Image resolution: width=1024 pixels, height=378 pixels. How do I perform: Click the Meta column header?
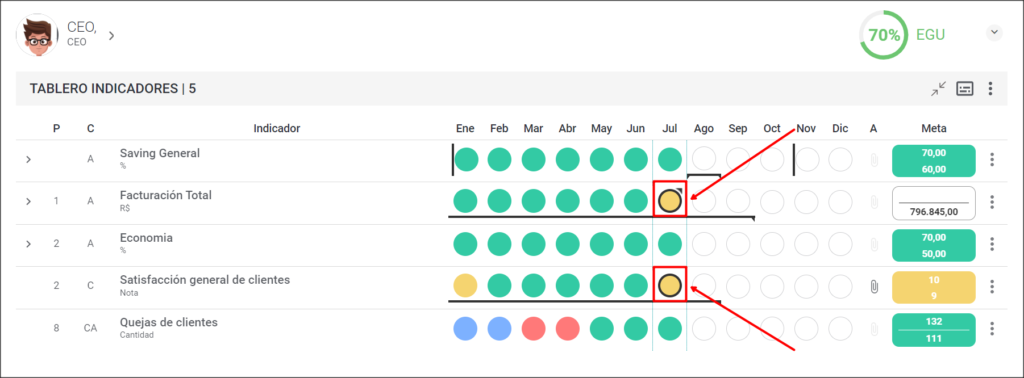click(933, 129)
